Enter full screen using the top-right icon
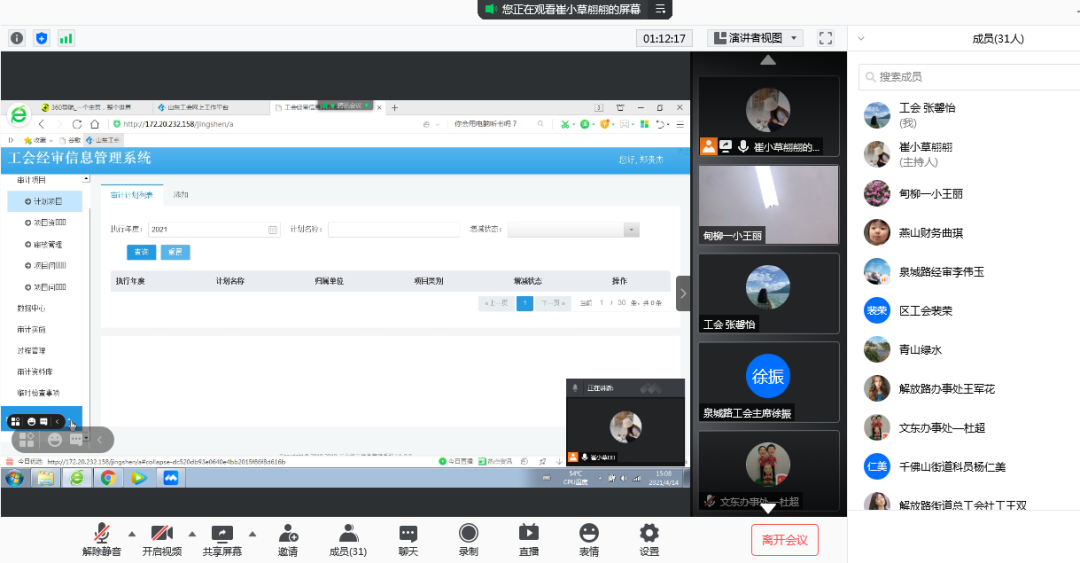This screenshot has height=563, width=1080. tap(825, 38)
